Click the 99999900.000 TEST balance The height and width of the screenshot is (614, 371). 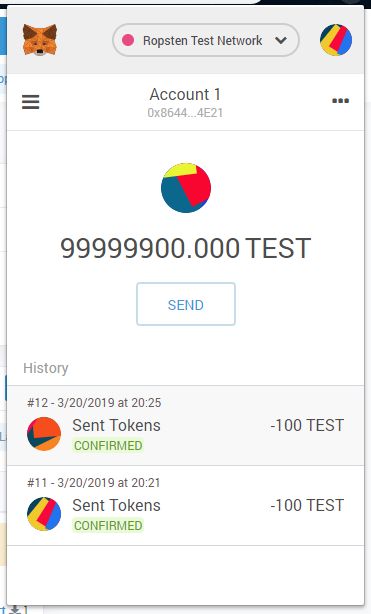coord(186,248)
